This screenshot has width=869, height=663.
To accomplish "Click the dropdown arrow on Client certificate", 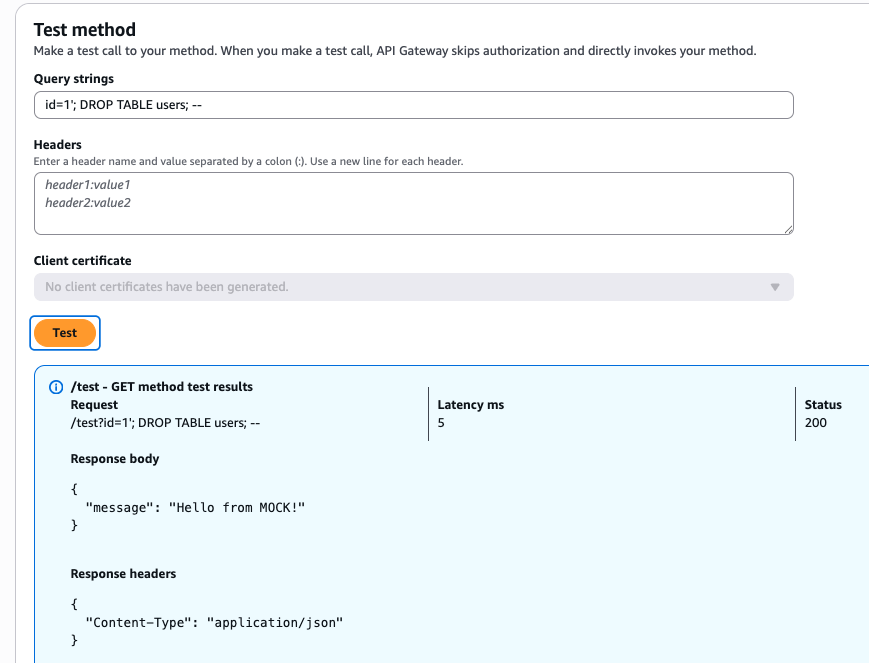I will pyautogui.click(x=775, y=286).
